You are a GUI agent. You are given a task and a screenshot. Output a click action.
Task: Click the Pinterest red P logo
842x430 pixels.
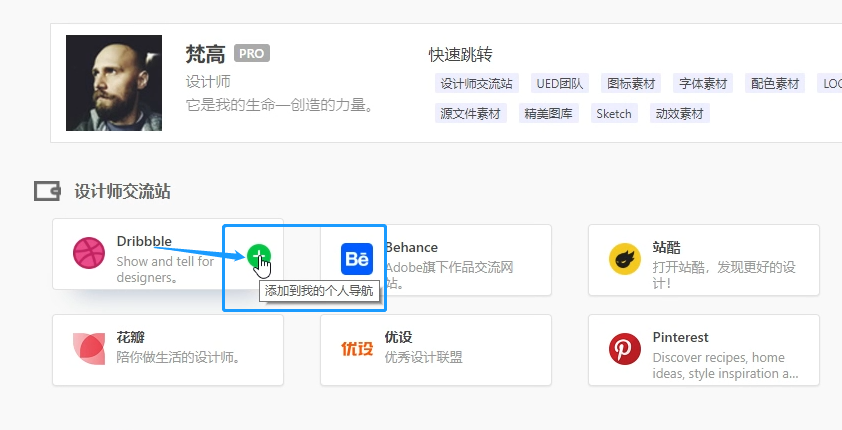pyautogui.click(x=625, y=349)
